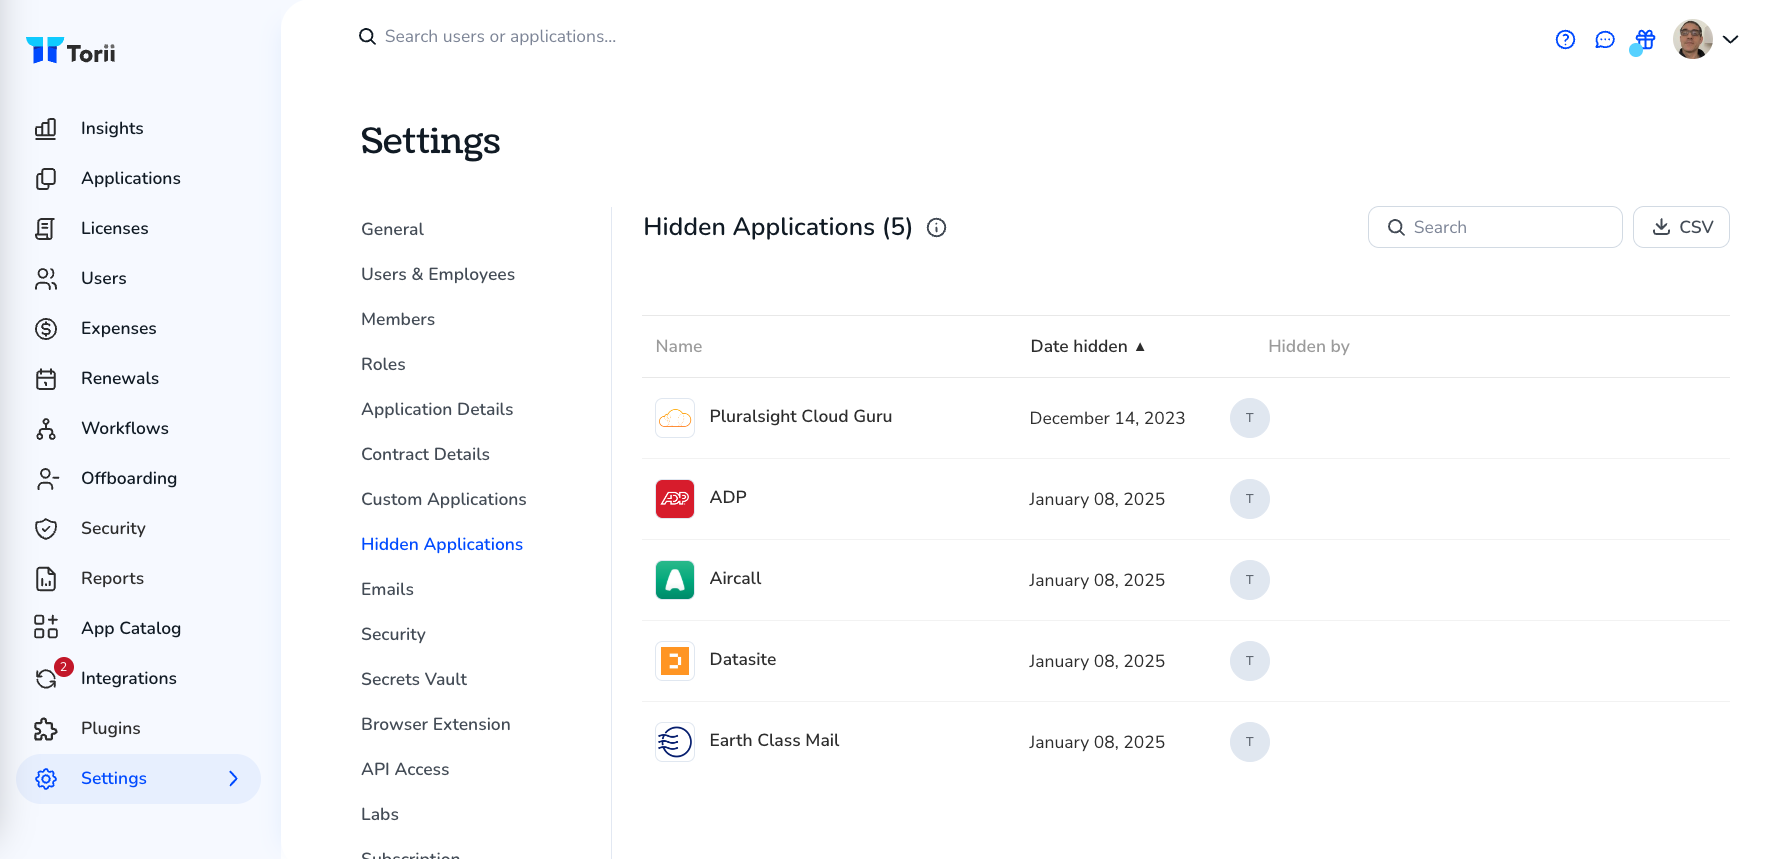The width and height of the screenshot is (1769, 859).
Task: Click the Hidden Applications info icon
Action: [937, 228]
